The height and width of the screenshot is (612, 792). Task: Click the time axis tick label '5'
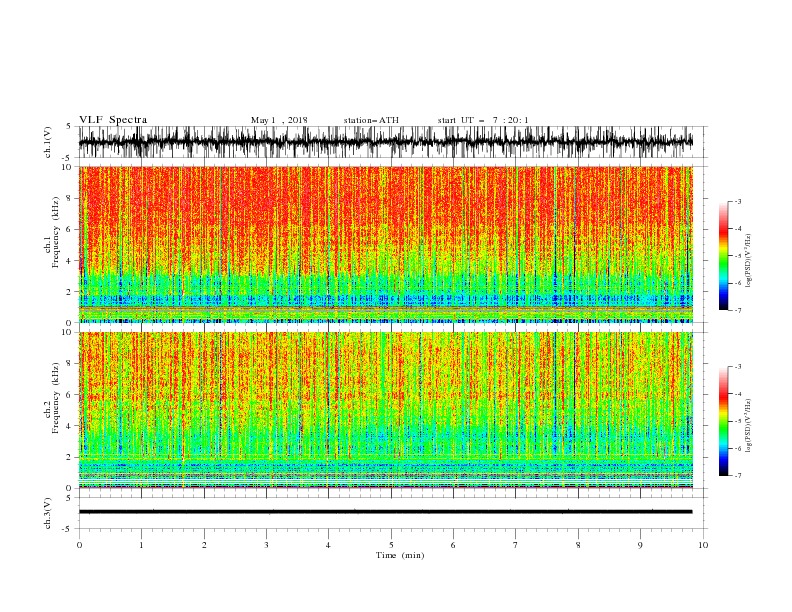pos(391,545)
